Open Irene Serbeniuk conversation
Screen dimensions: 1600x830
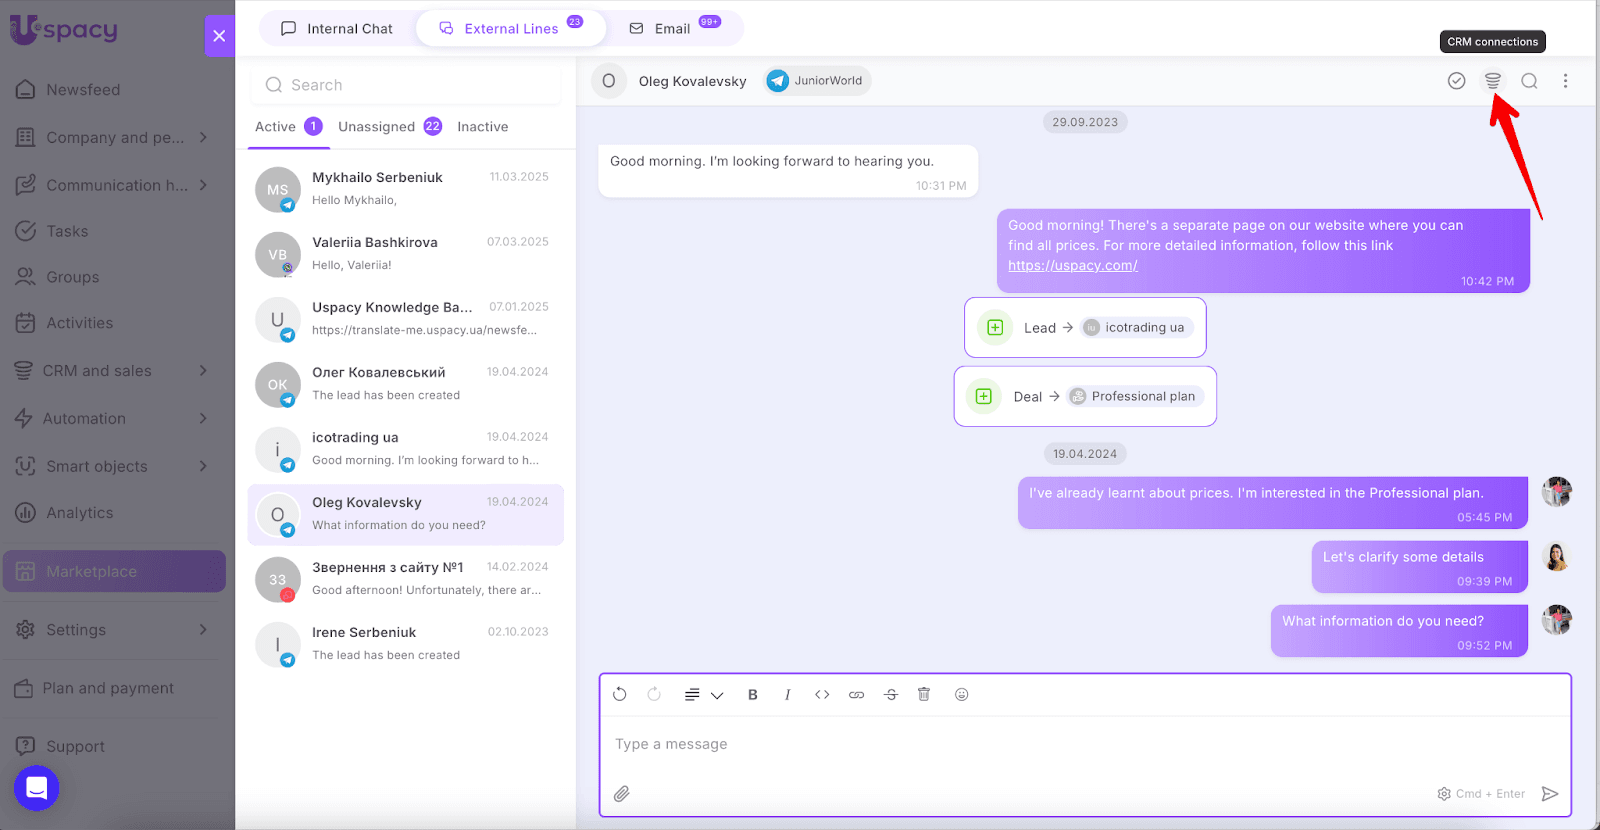[406, 644]
